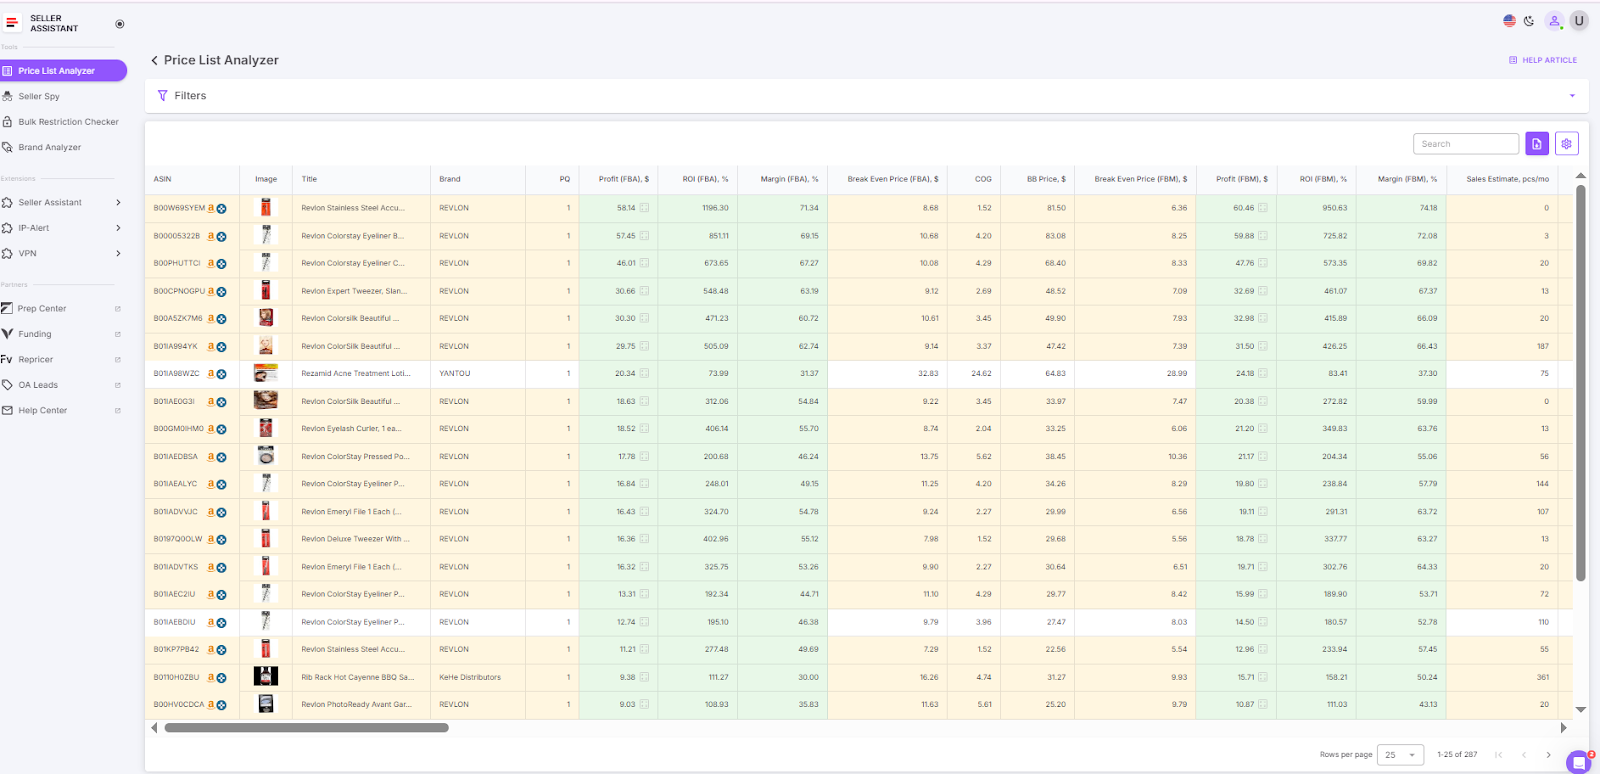
Task: Click blue icon for ASIN B00HVOCDCA
Action: coord(221,705)
